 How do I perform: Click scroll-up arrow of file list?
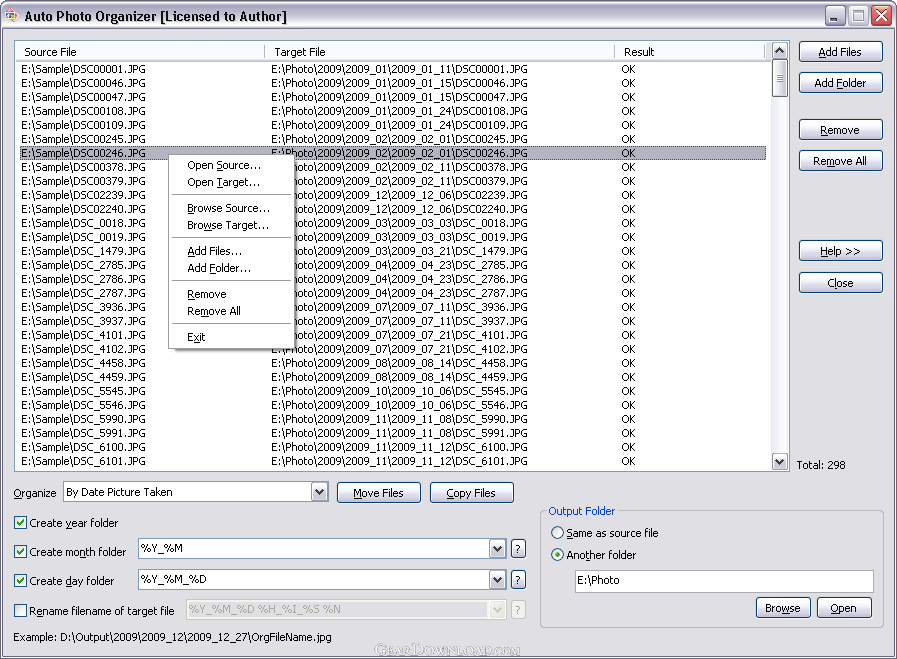(779, 51)
